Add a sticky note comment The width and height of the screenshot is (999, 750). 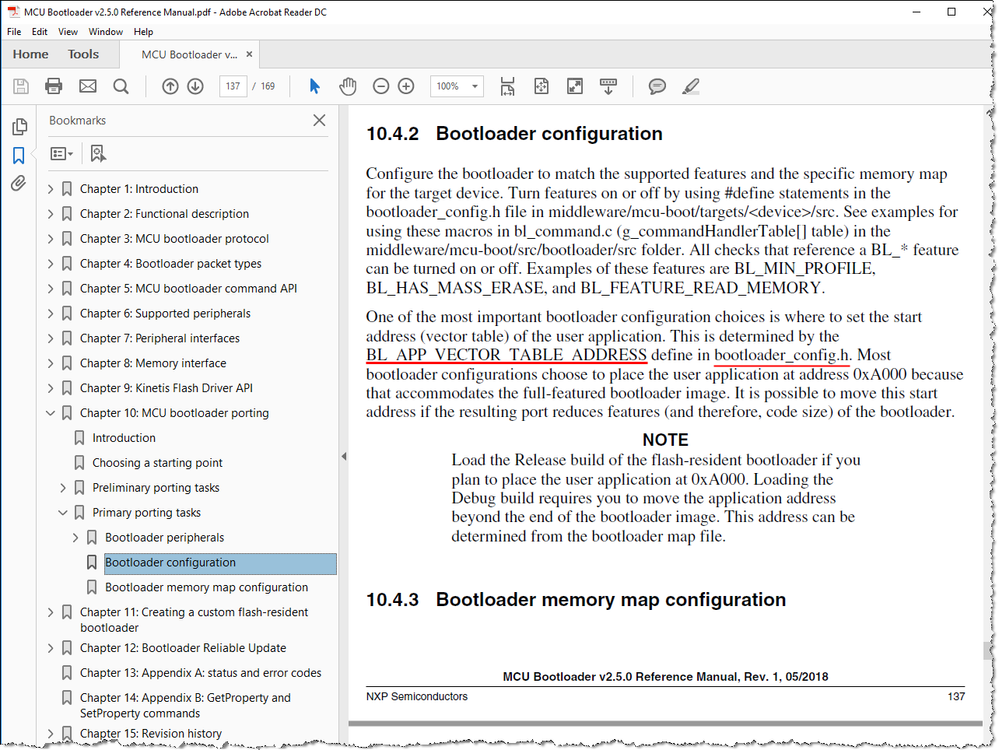[x=657, y=86]
